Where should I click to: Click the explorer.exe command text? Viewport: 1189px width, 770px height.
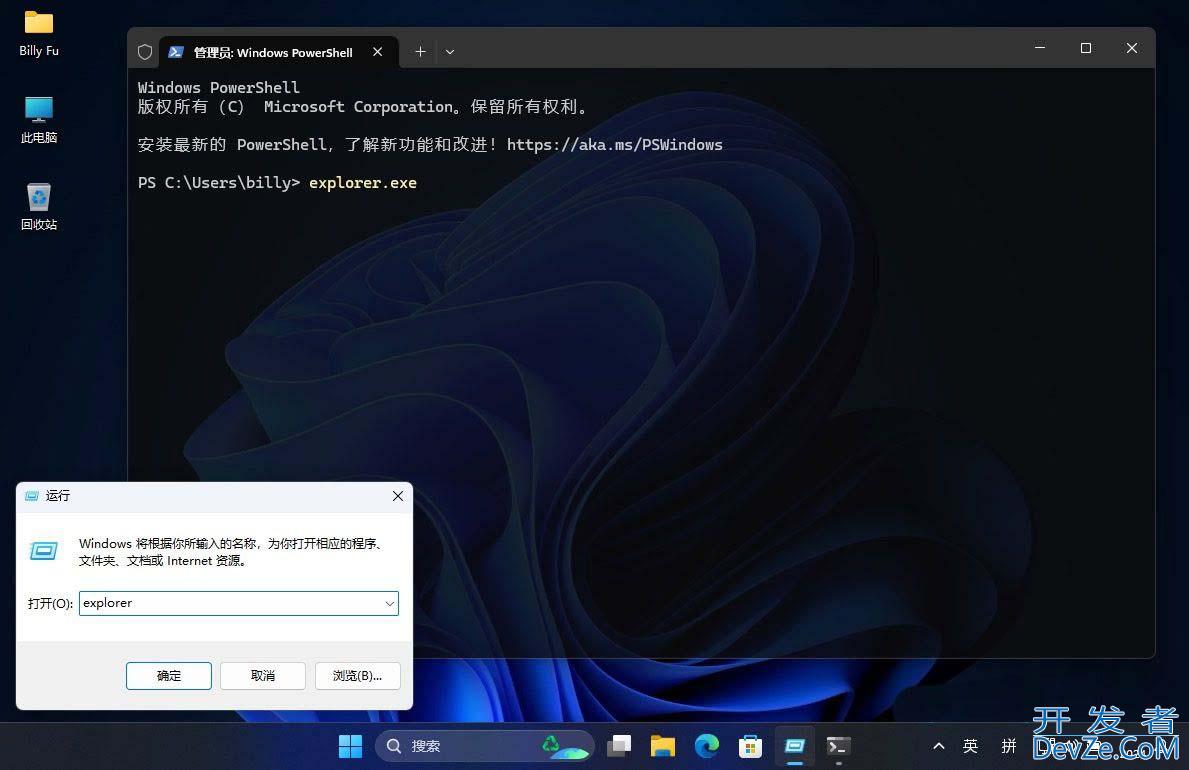362,182
